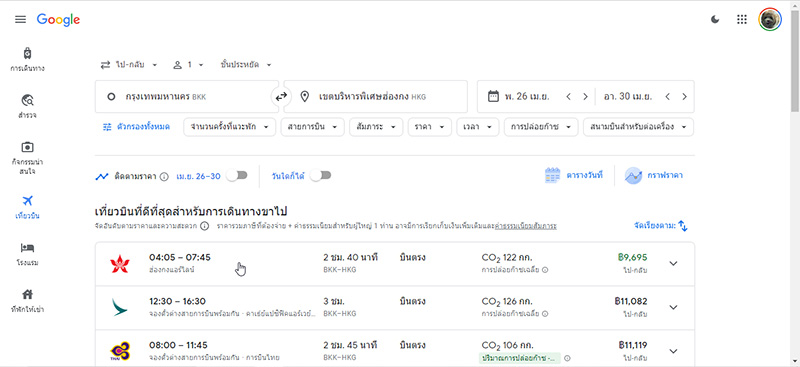Go to previous return date
Viewport: 800px width, 367px height.
[667, 96]
